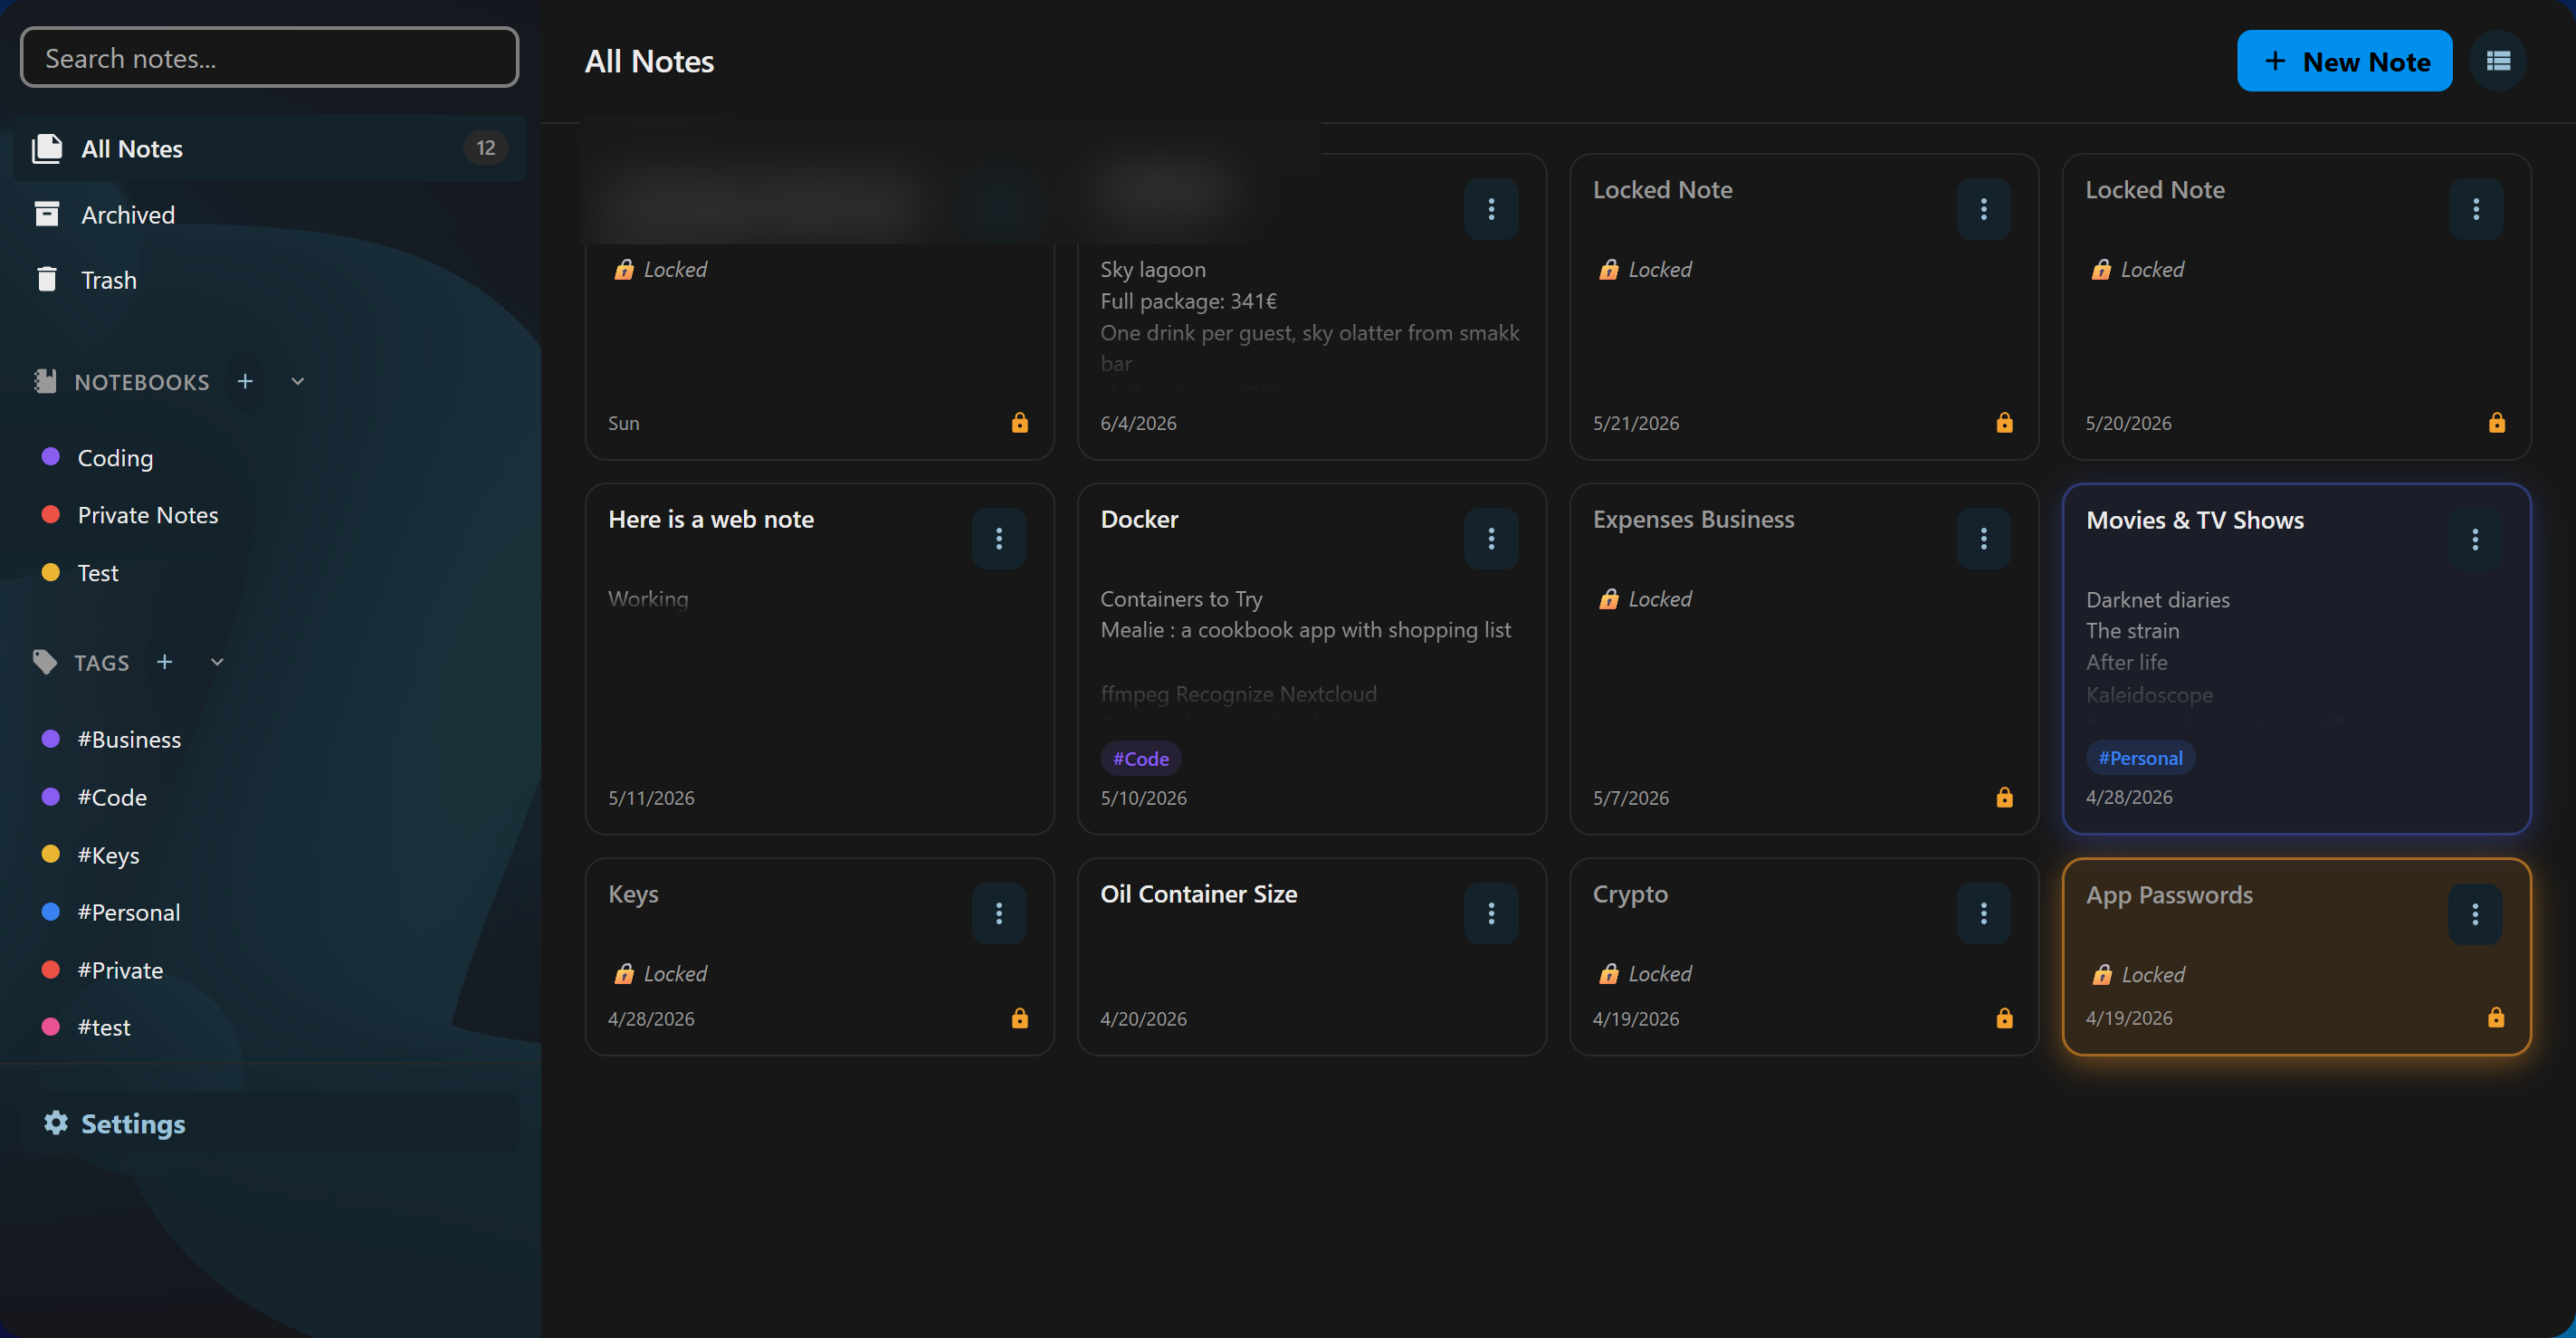Open the Expenses Business note title

pos(1693,519)
